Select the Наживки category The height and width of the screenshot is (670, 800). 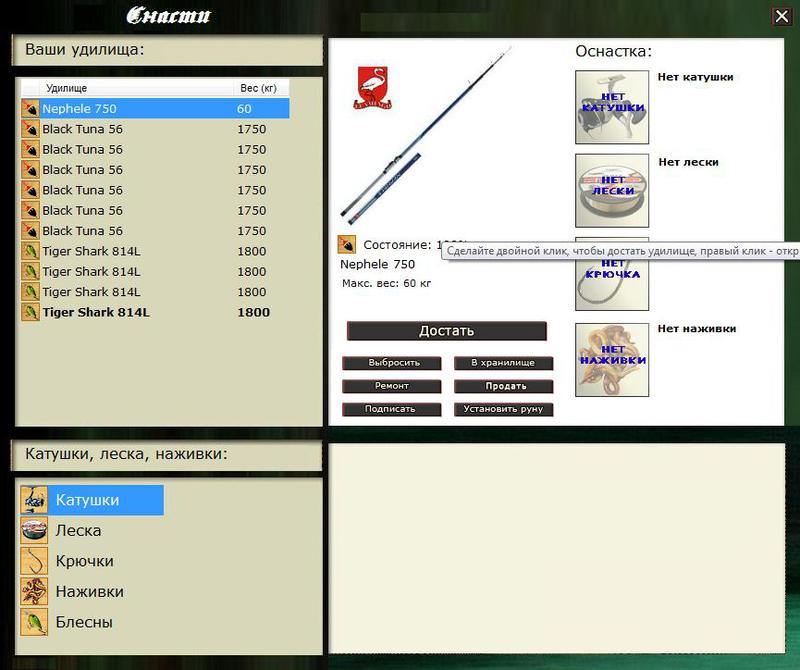89,591
